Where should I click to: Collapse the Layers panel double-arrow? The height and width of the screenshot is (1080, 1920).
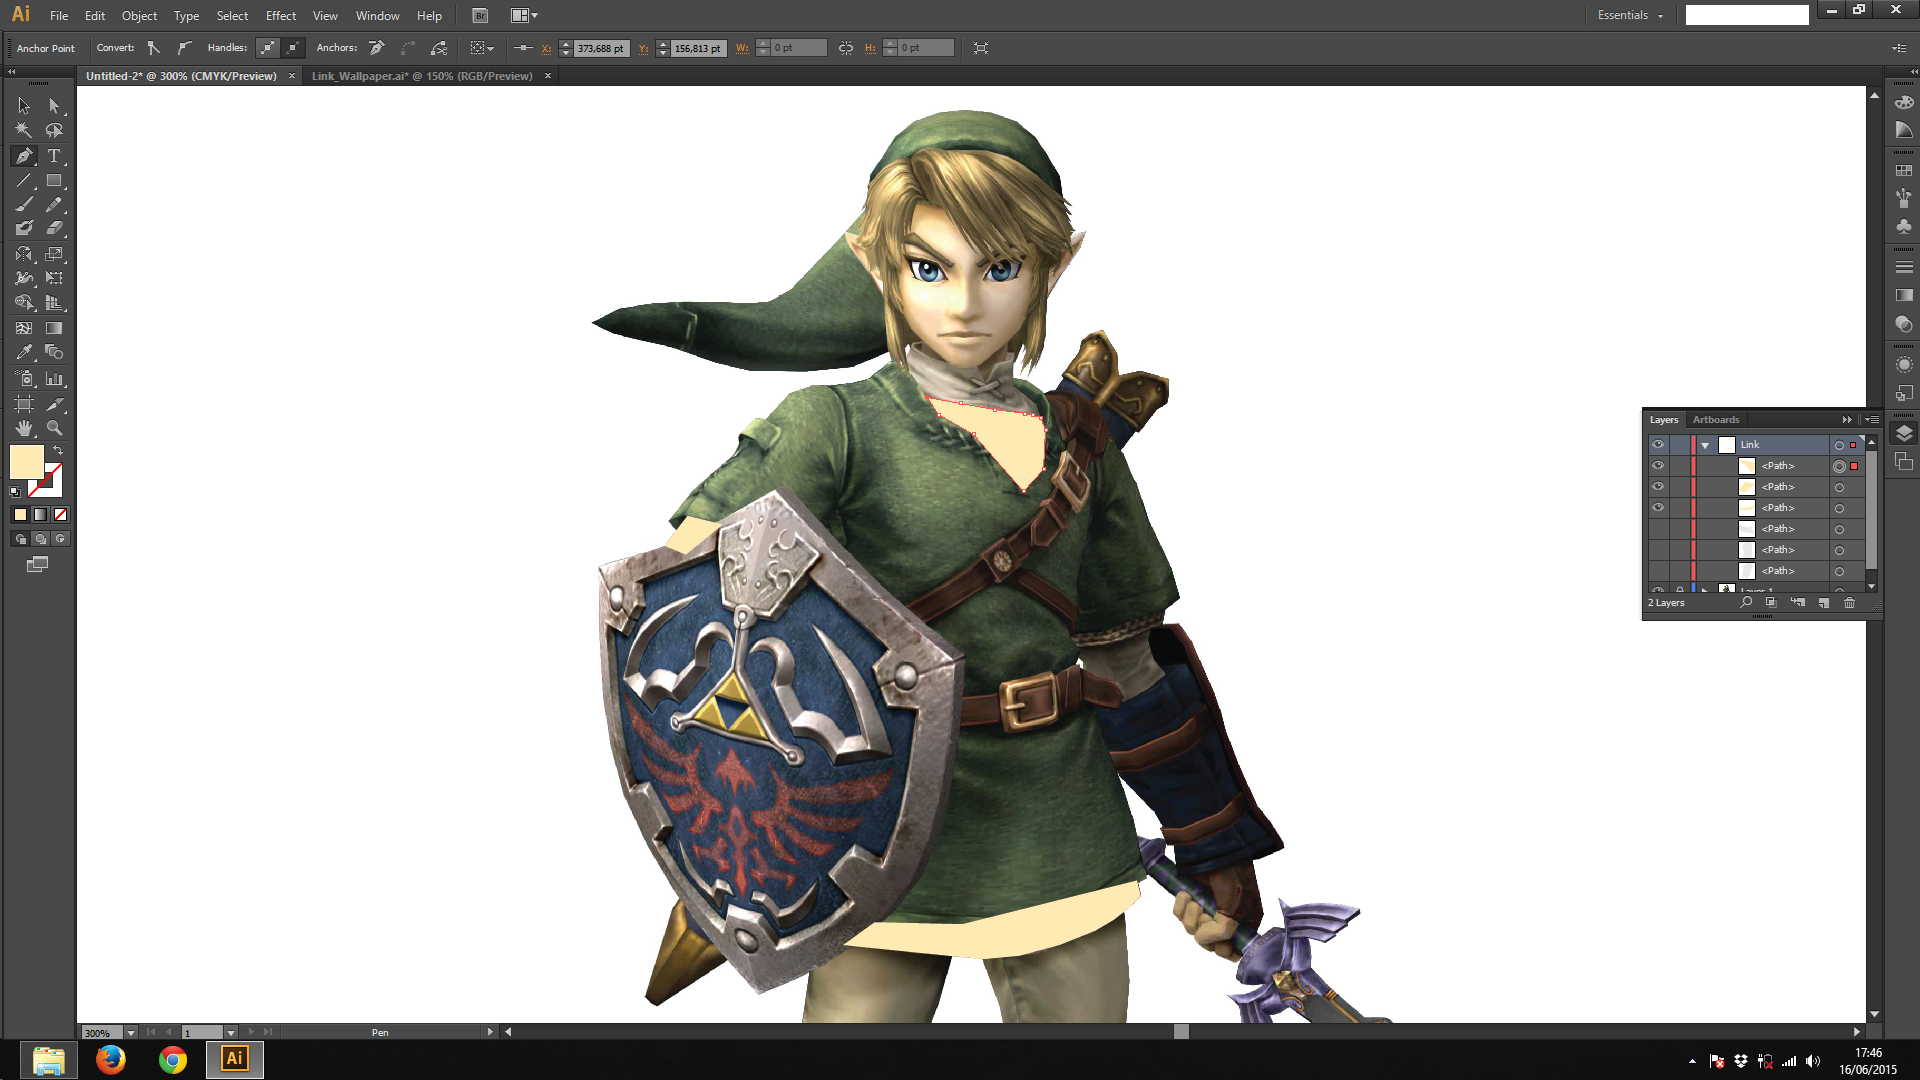pyautogui.click(x=1847, y=420)
